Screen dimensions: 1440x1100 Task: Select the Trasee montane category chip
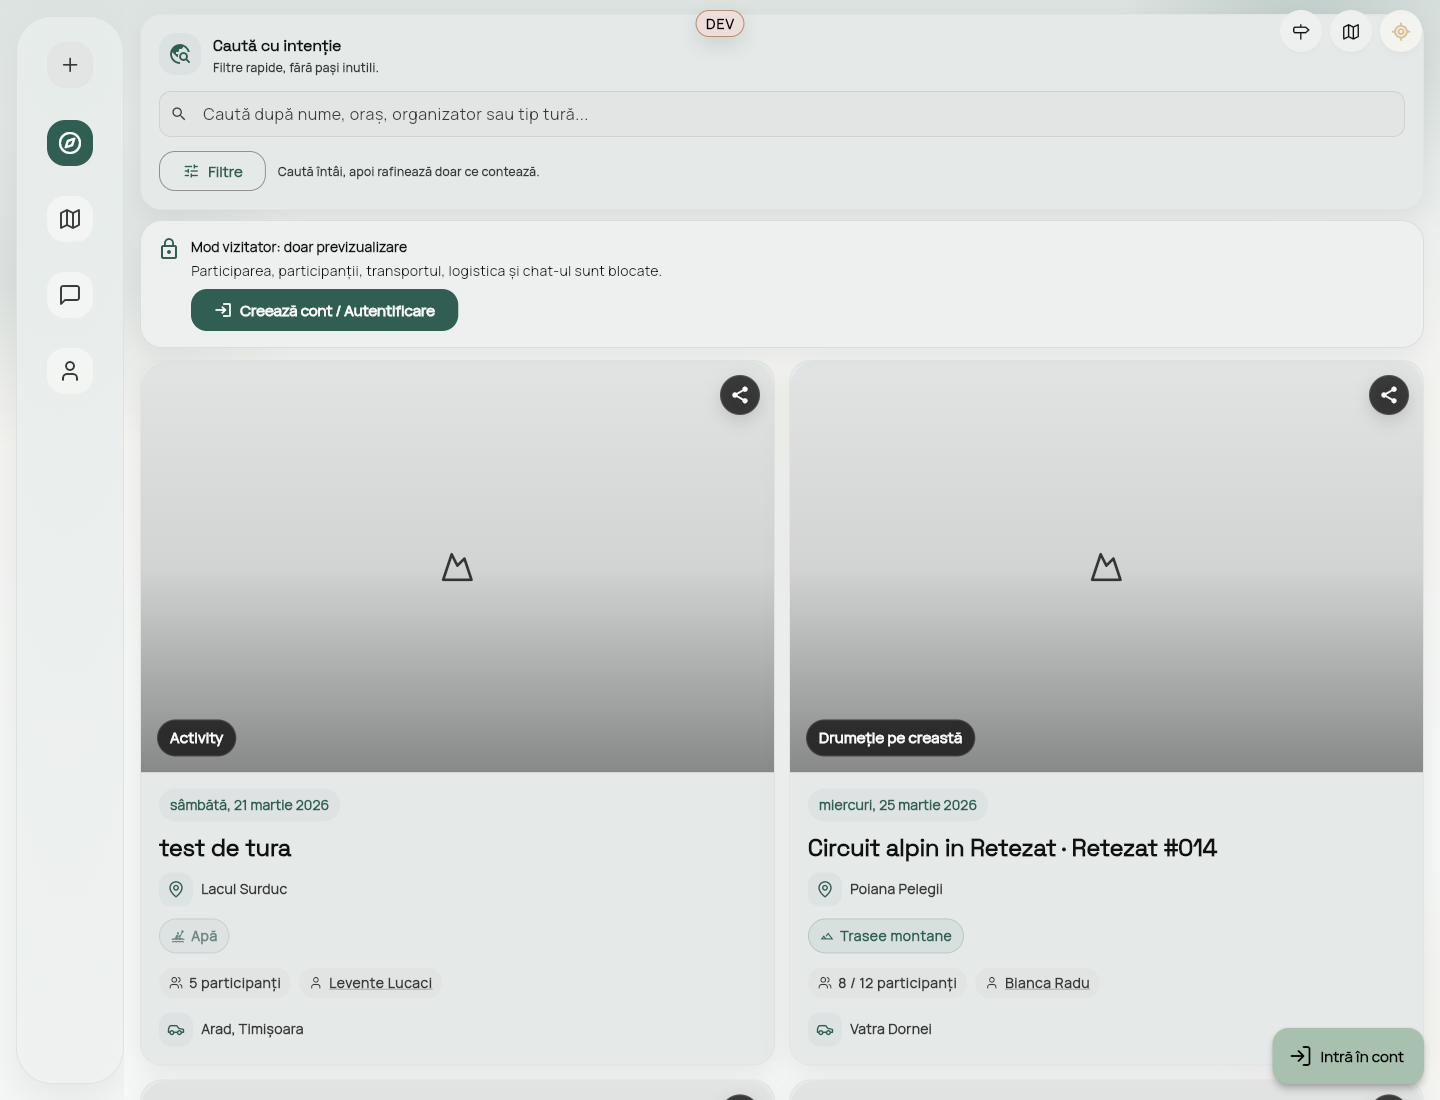886,936
